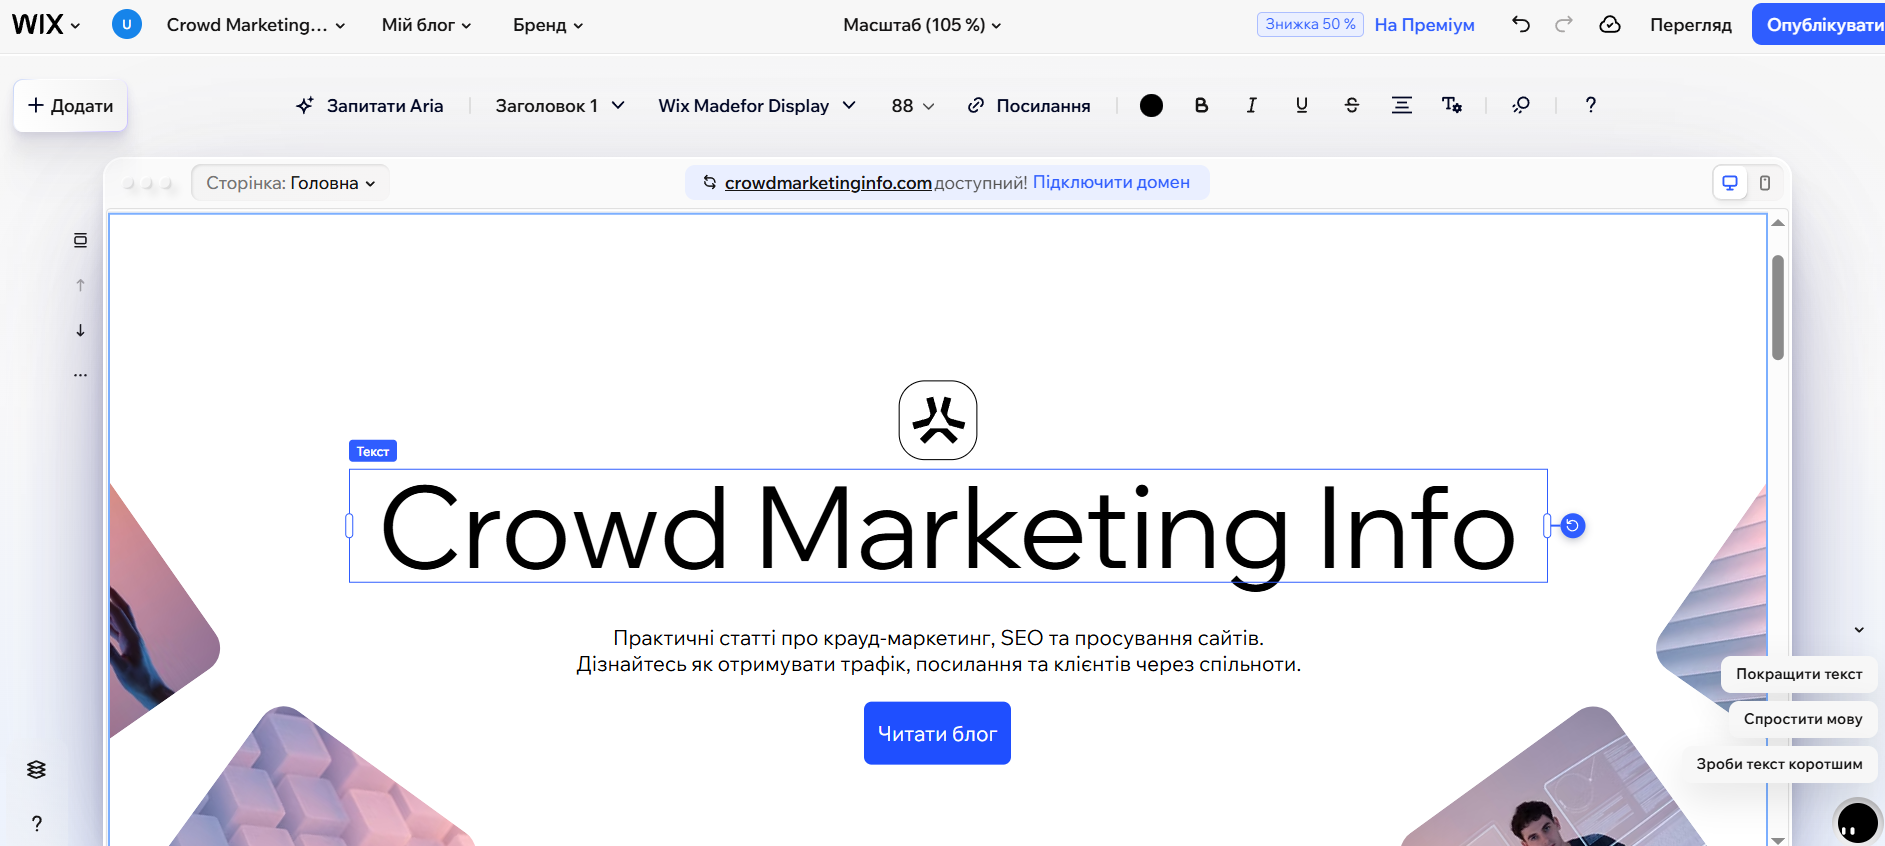Open the Мій блог menu

[x=426, y=25]
